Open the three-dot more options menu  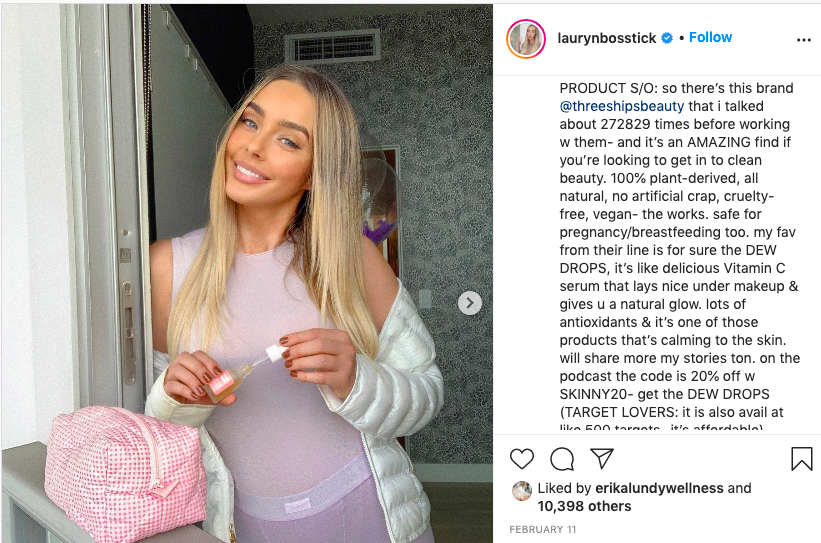pyautogui.click(x=804, y=40)
